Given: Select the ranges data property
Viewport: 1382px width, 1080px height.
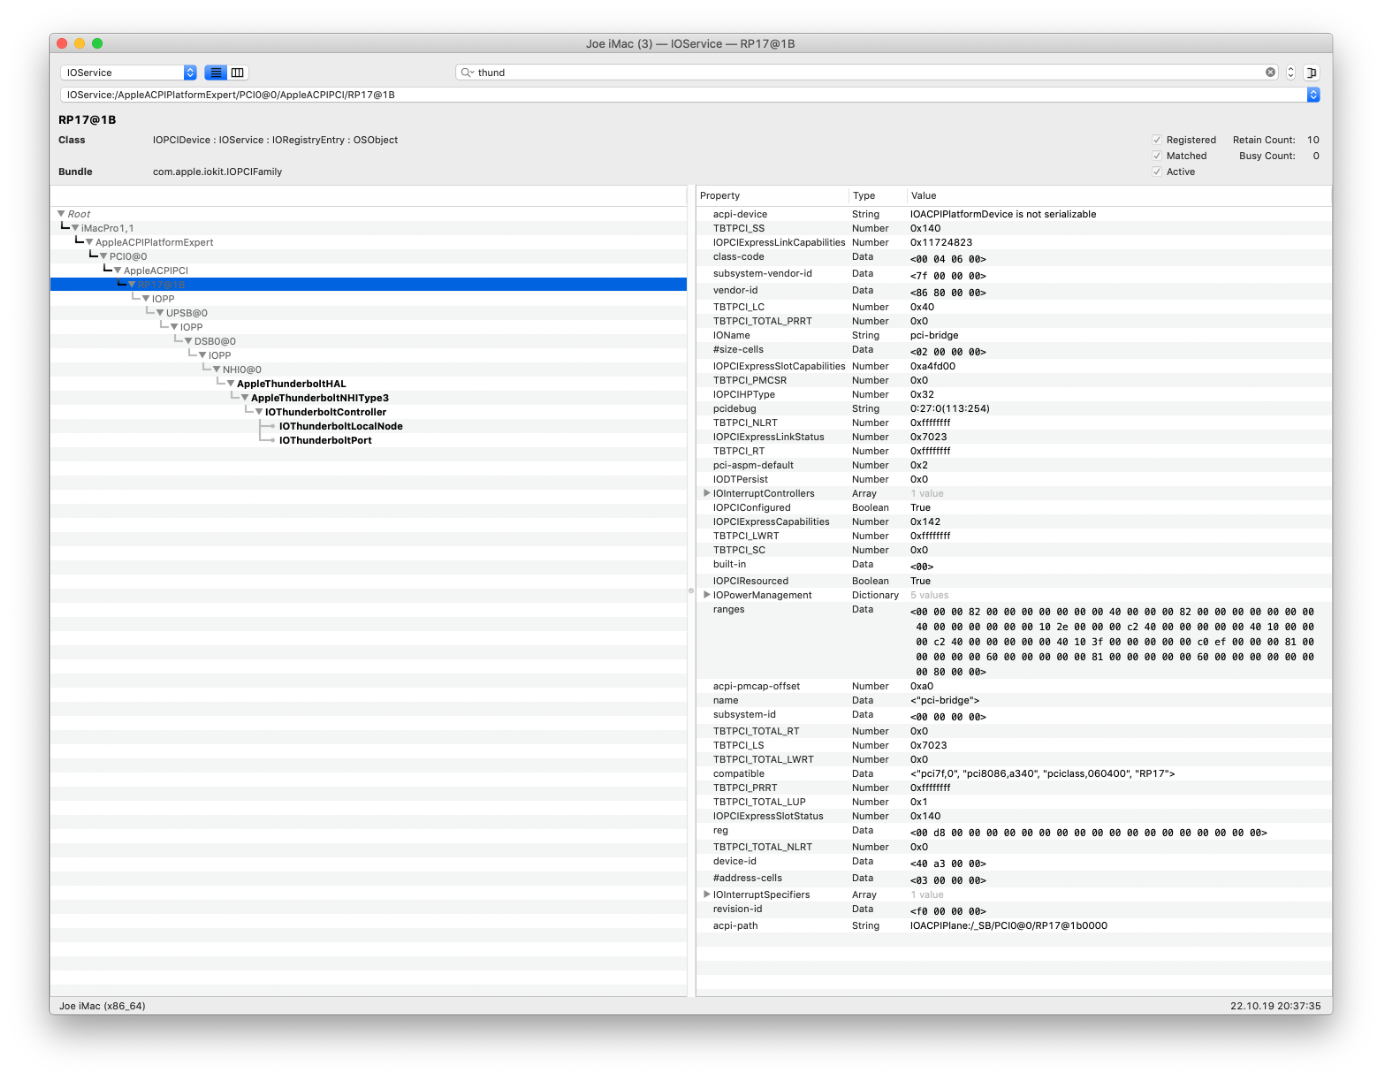Looking at the screenshot, I should click(x=1013, y=641).
